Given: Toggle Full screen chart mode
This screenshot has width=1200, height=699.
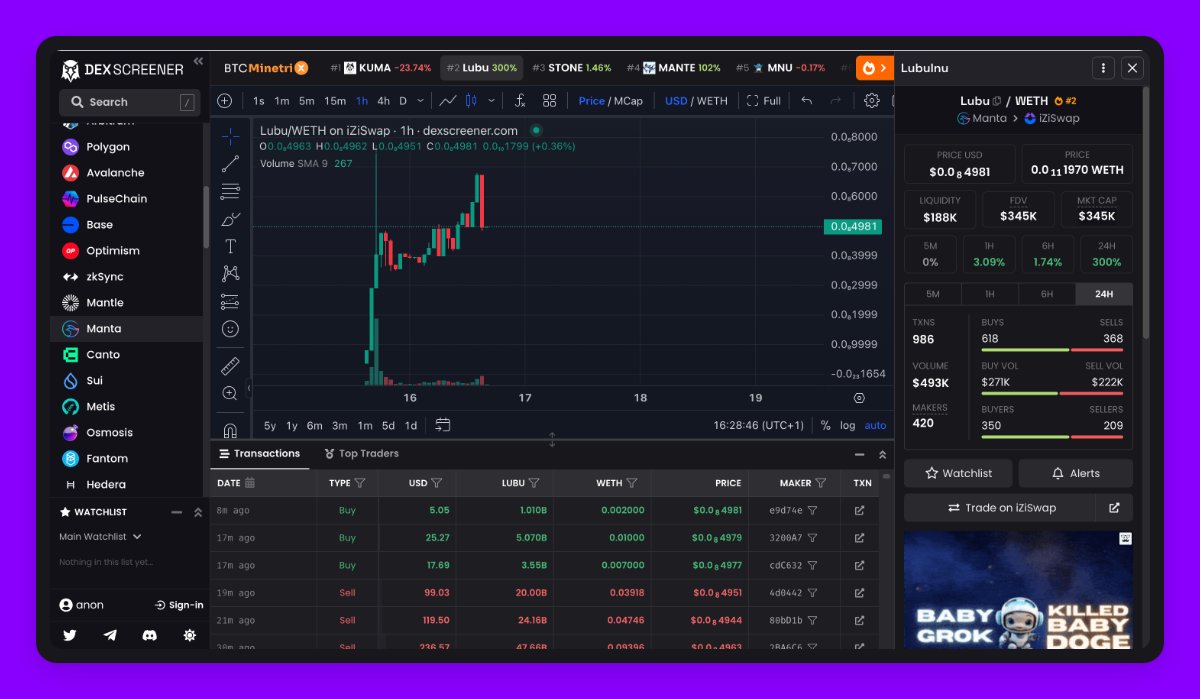Looking at the screenshot, I should pos(764,101).
